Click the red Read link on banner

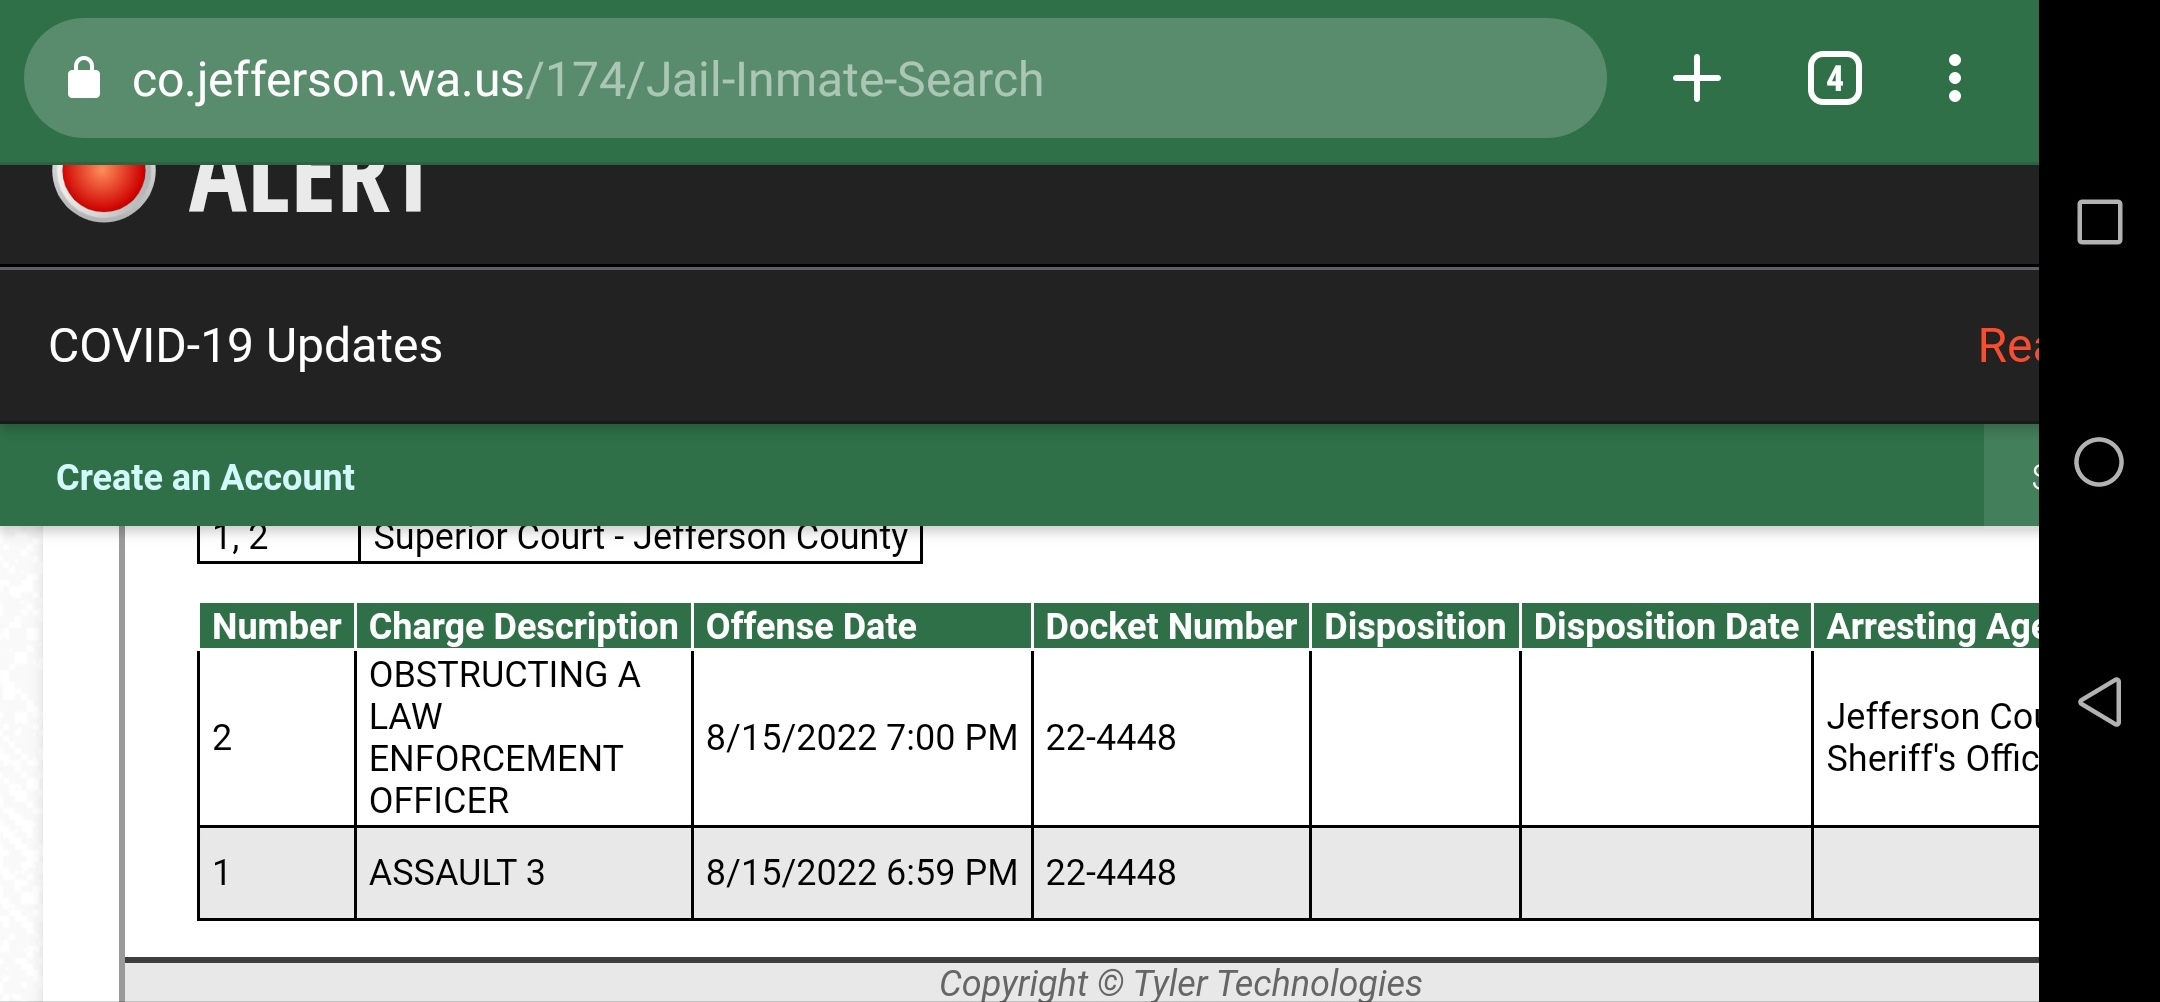(2008, 346)
